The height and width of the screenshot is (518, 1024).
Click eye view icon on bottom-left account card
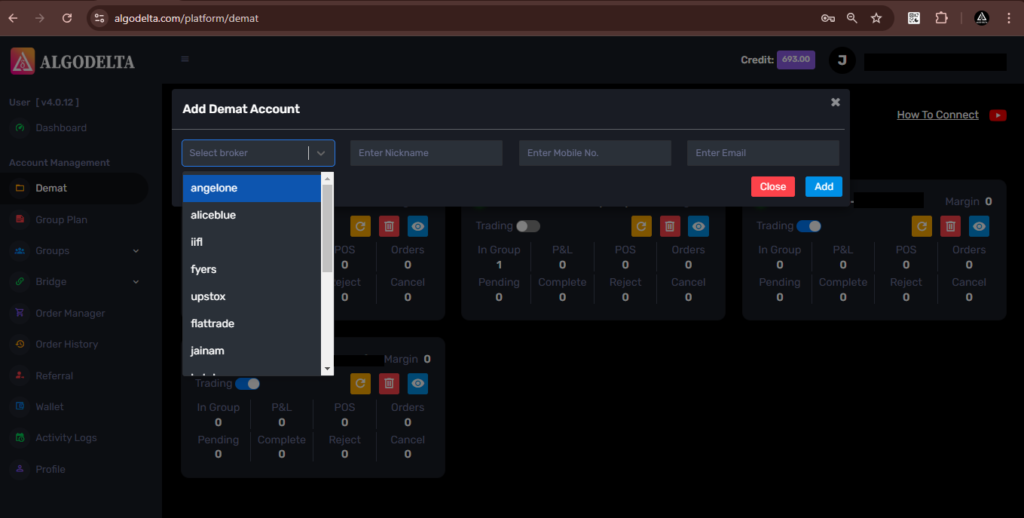pos(417,383)
